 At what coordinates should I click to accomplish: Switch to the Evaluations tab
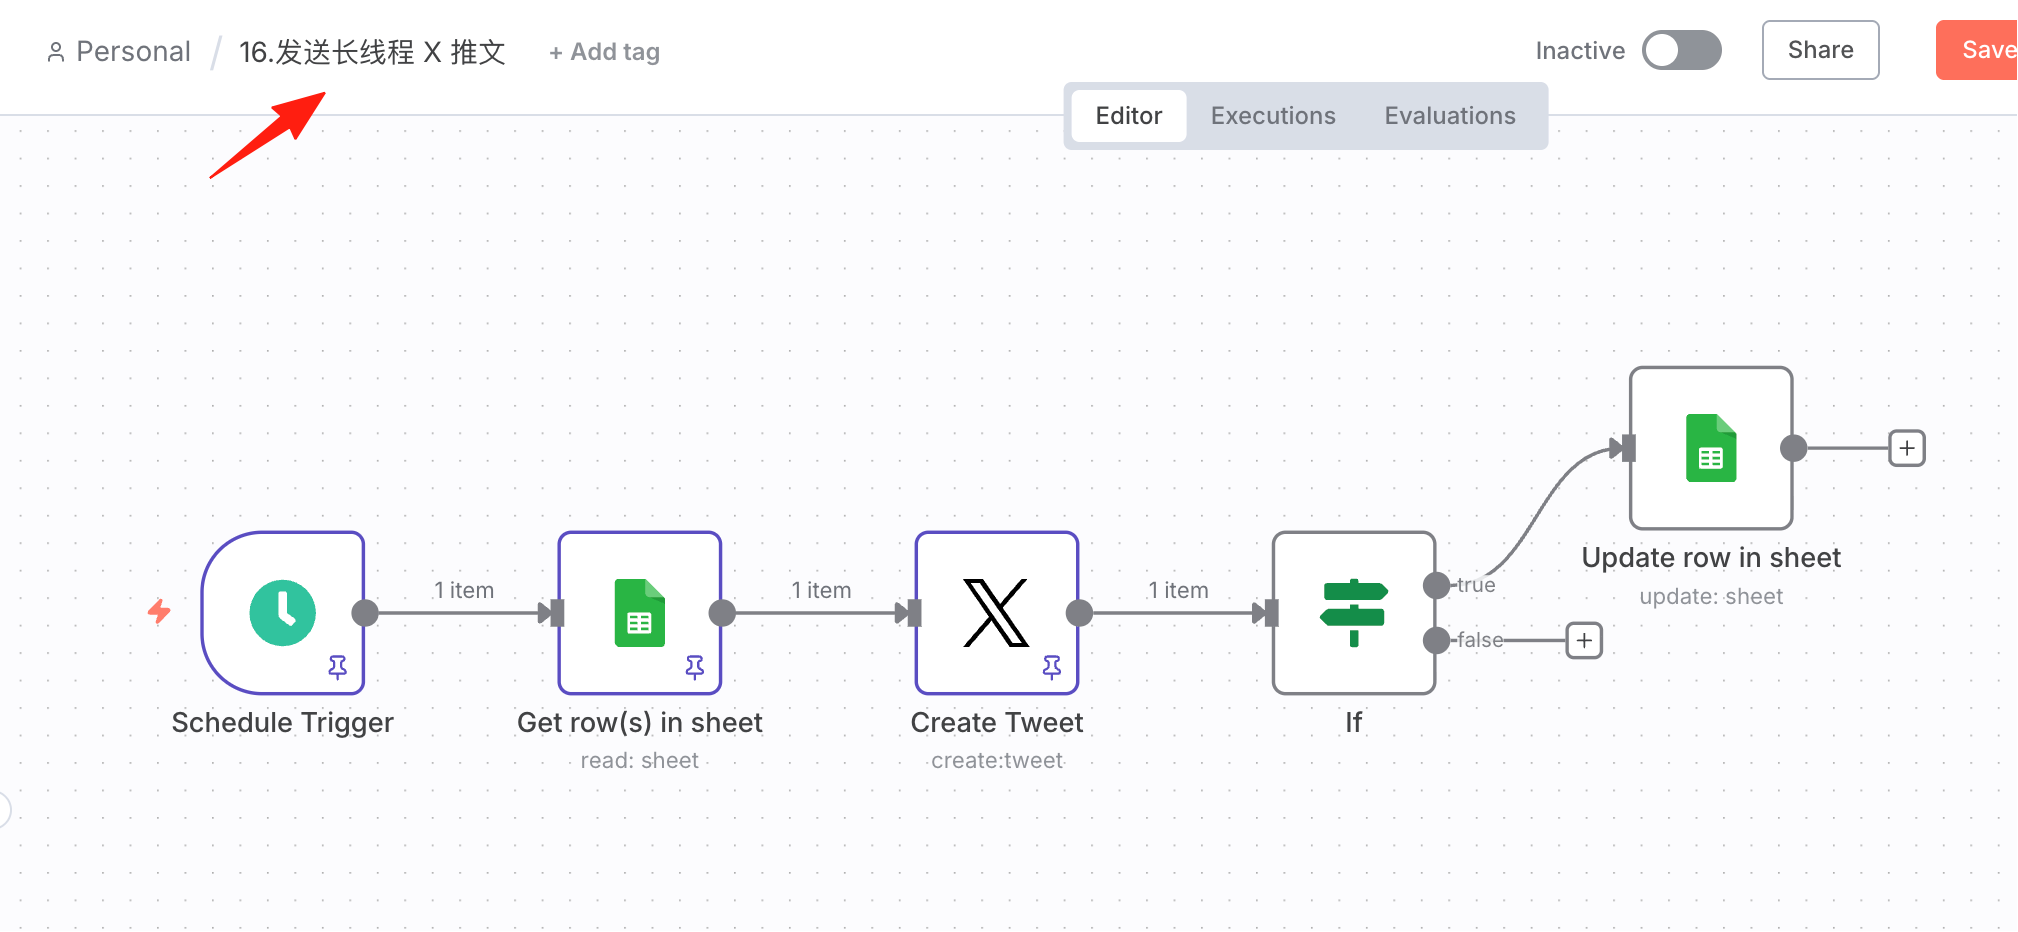click(x=1450, y=116)
